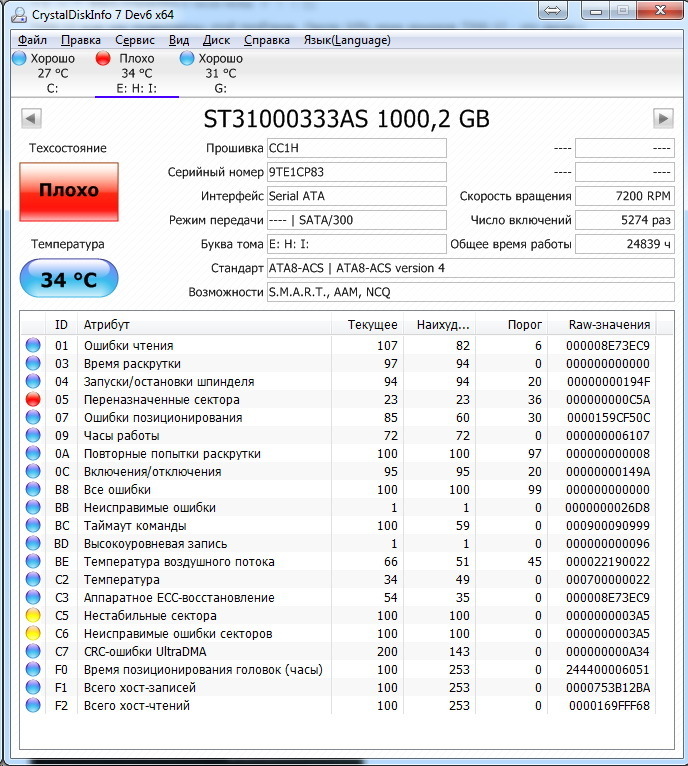Viewport: 688px width, 766px height.
Task: Select the Нестабильные сектора row
Action: (x=338, y=616)
